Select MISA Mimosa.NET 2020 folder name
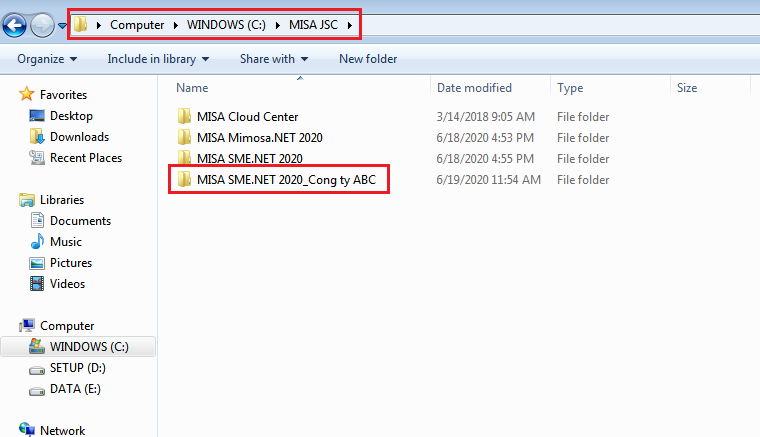 259,138
